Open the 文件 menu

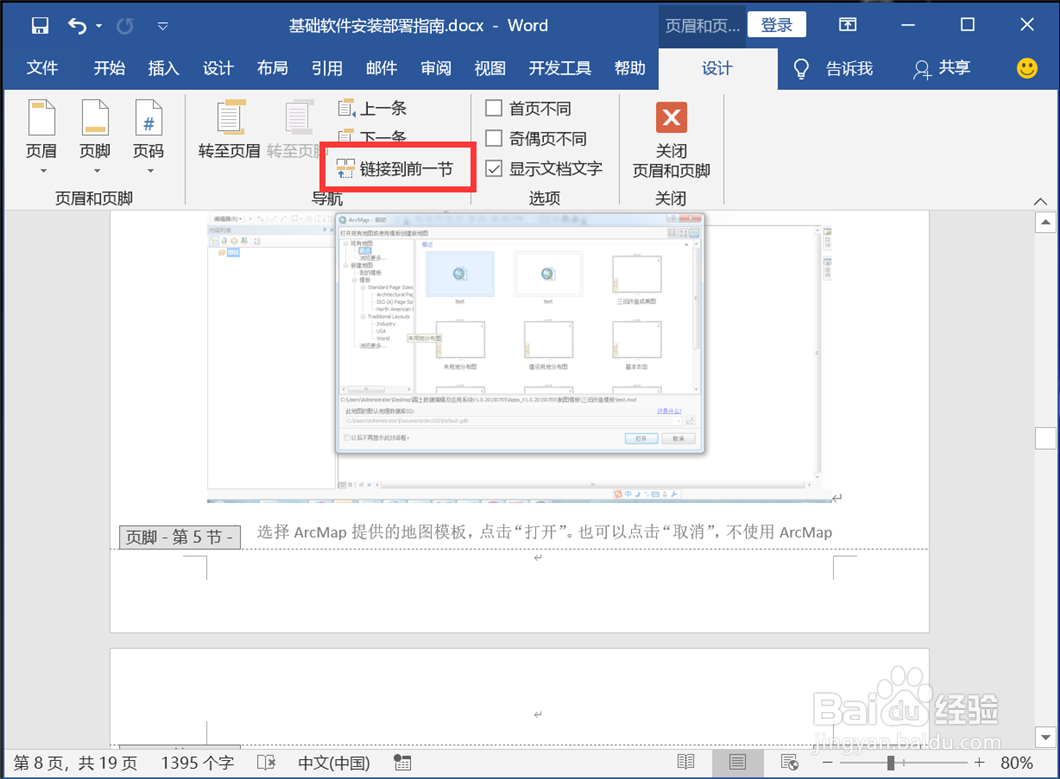click(x=42, y=68)
